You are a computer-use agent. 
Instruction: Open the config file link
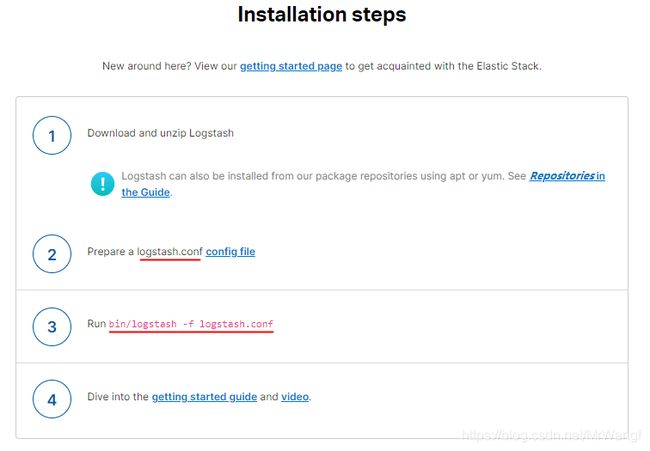point(230,252)
